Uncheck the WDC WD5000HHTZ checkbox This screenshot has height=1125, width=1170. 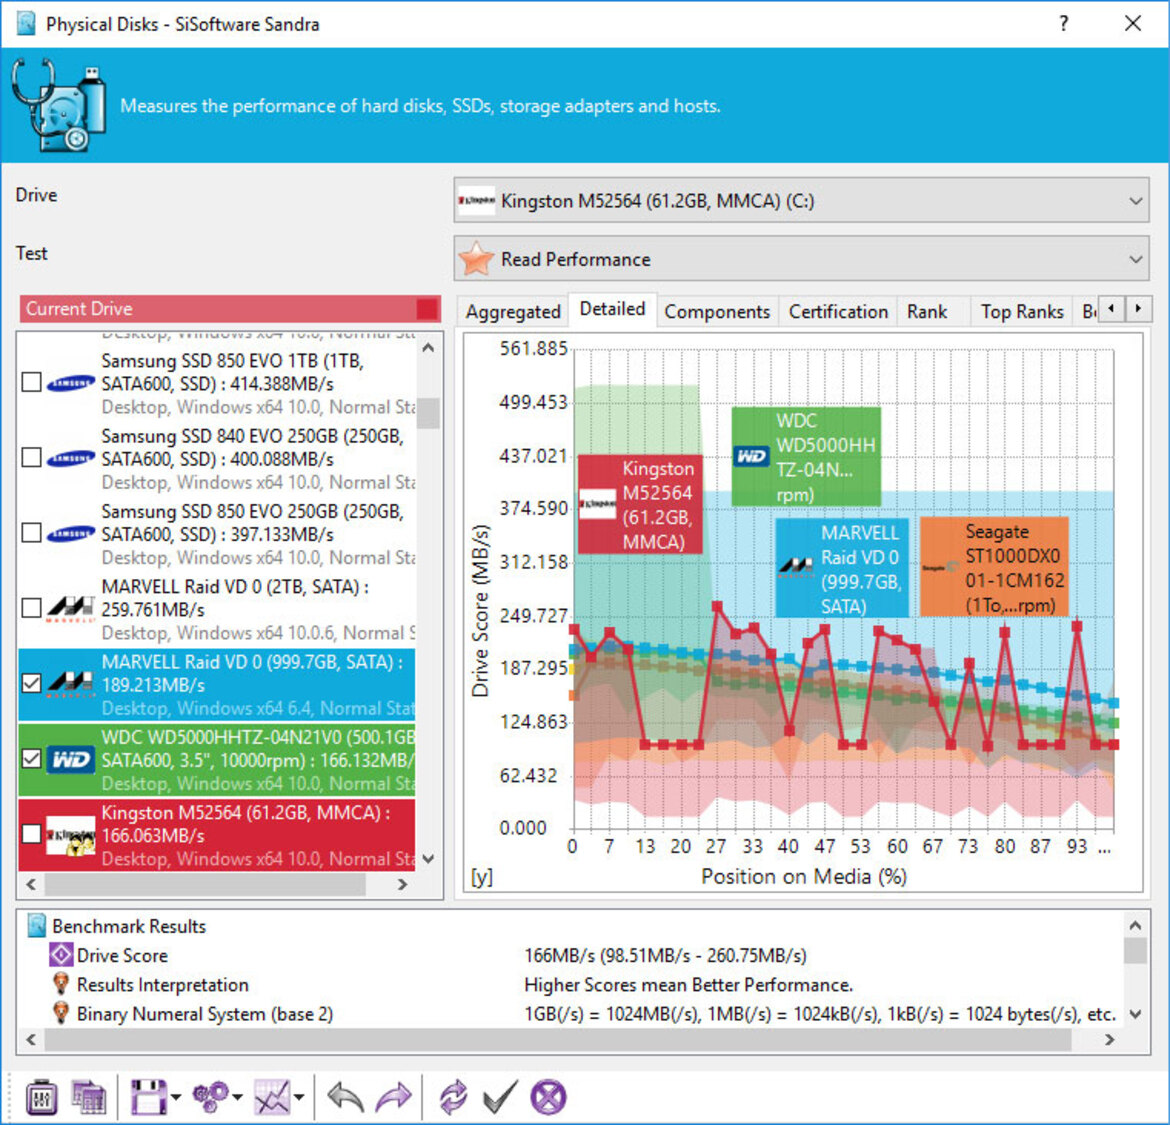[31, 759]
